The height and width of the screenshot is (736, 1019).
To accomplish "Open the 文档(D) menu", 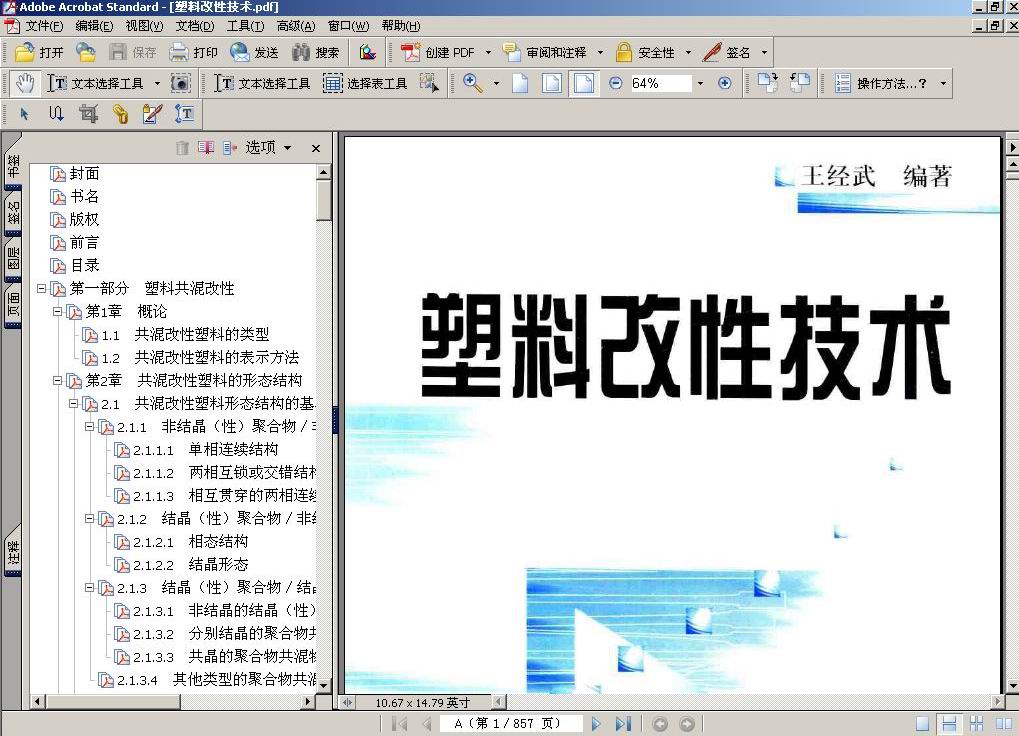I will tap(195, 26).
